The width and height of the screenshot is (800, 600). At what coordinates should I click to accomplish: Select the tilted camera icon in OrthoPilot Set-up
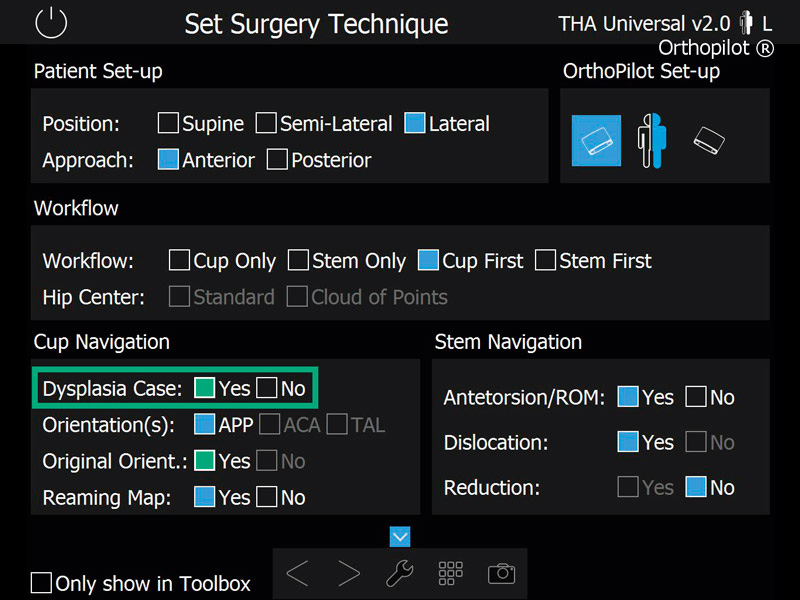[708, 141]
